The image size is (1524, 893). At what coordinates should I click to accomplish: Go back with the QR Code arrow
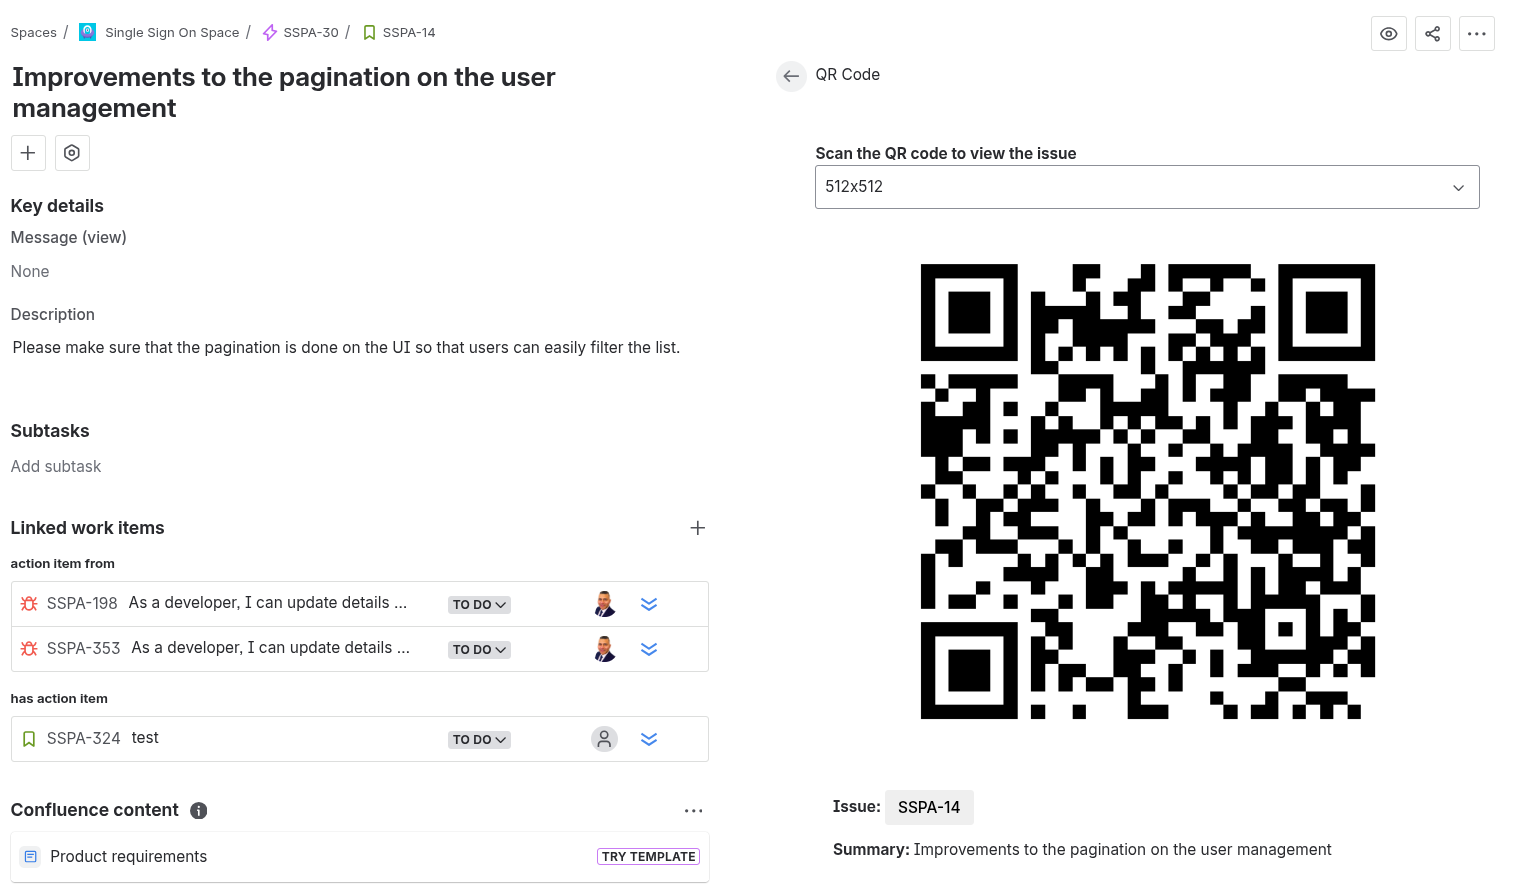click(x=791, y=76)
